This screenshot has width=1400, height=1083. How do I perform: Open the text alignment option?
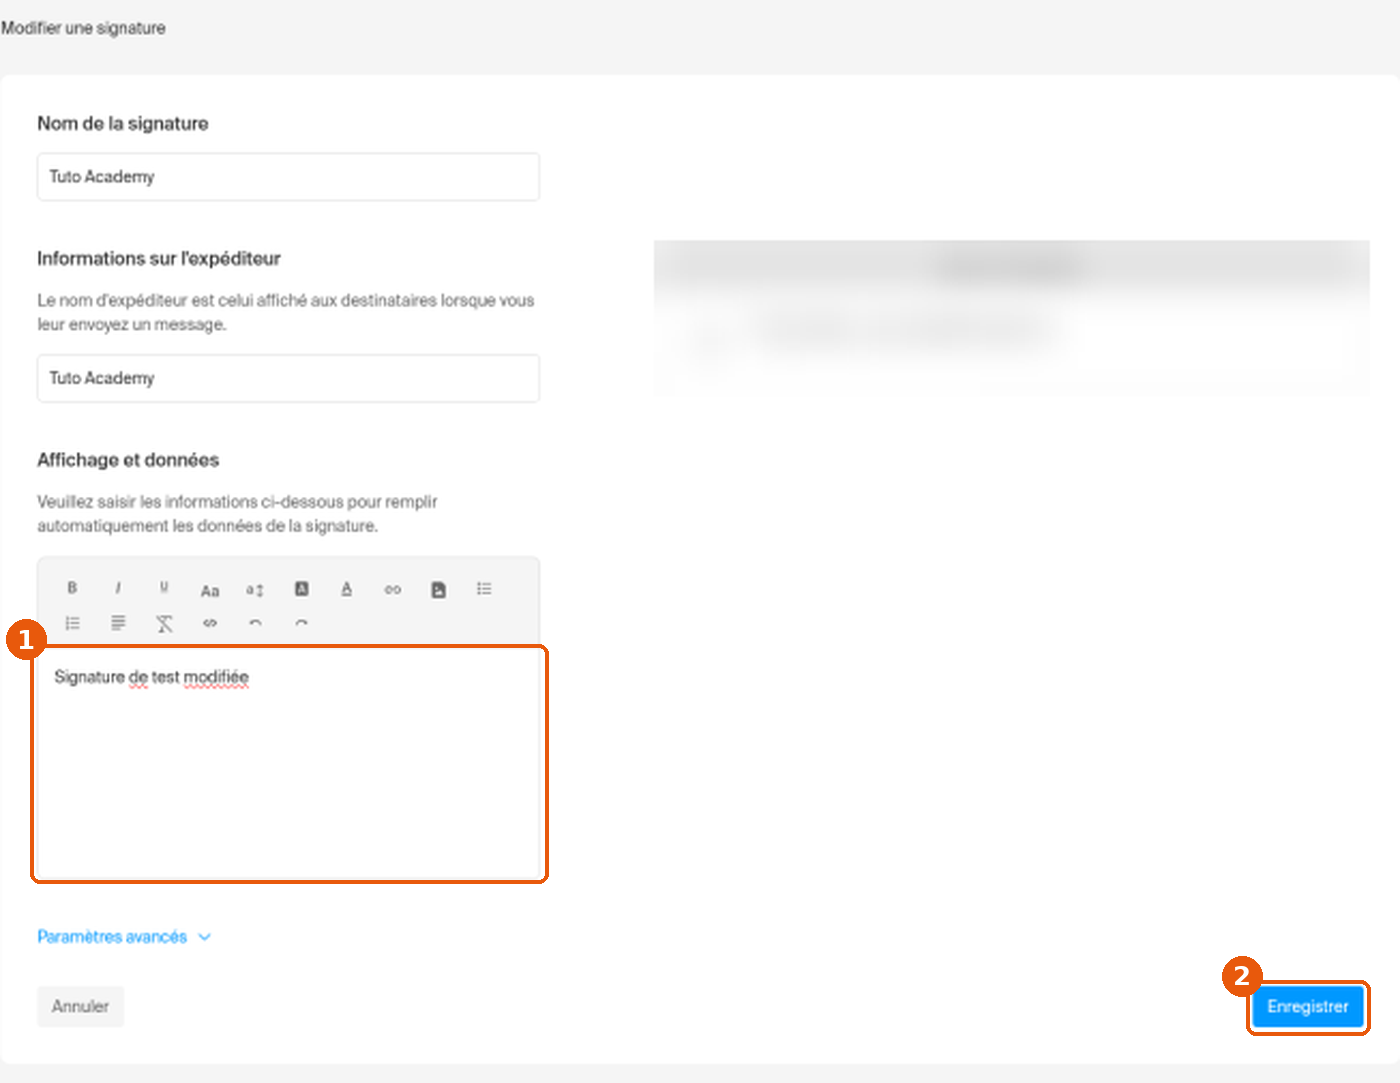pyautogui.click(x=118, y=623)
